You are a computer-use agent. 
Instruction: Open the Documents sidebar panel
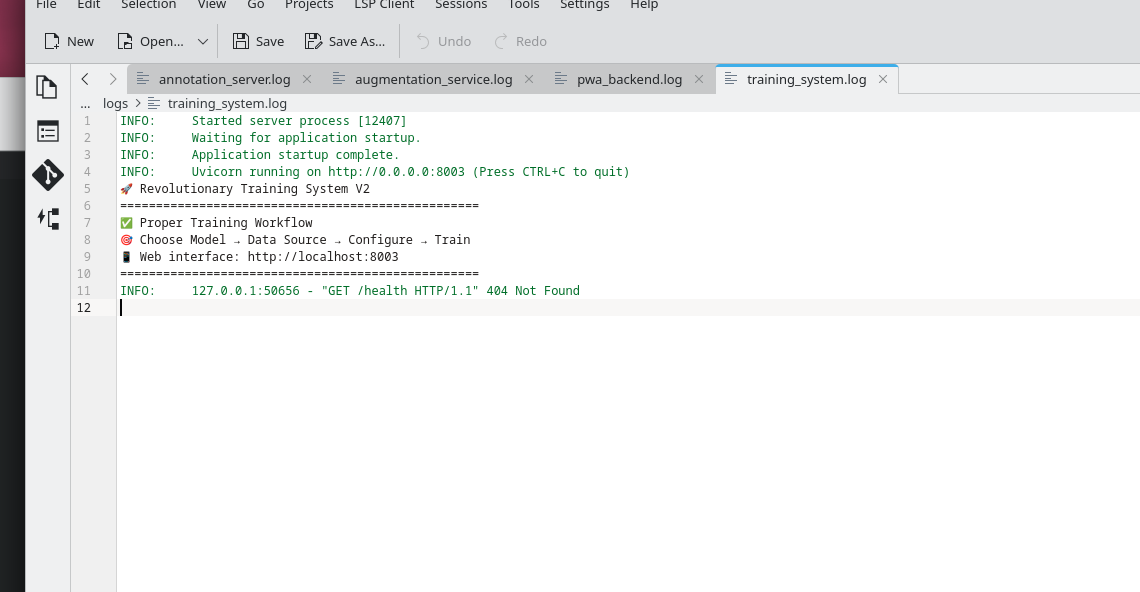[47, 87]
